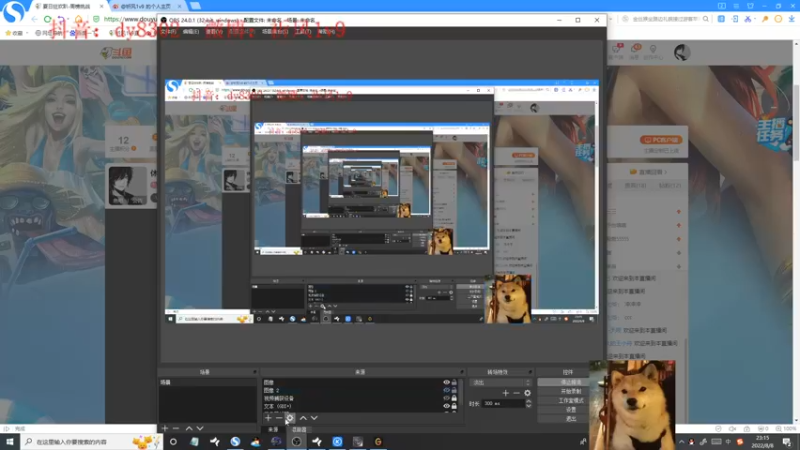The height and width of the screenshot is (450, 800).
Task: Toggle visibility of the 图像 source
Action: point(446,382)
